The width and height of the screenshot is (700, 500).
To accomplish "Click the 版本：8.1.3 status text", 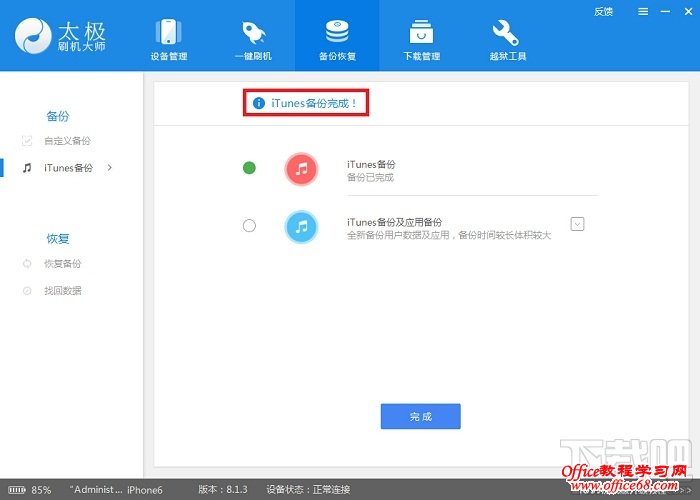I will (x=222, y=490).
